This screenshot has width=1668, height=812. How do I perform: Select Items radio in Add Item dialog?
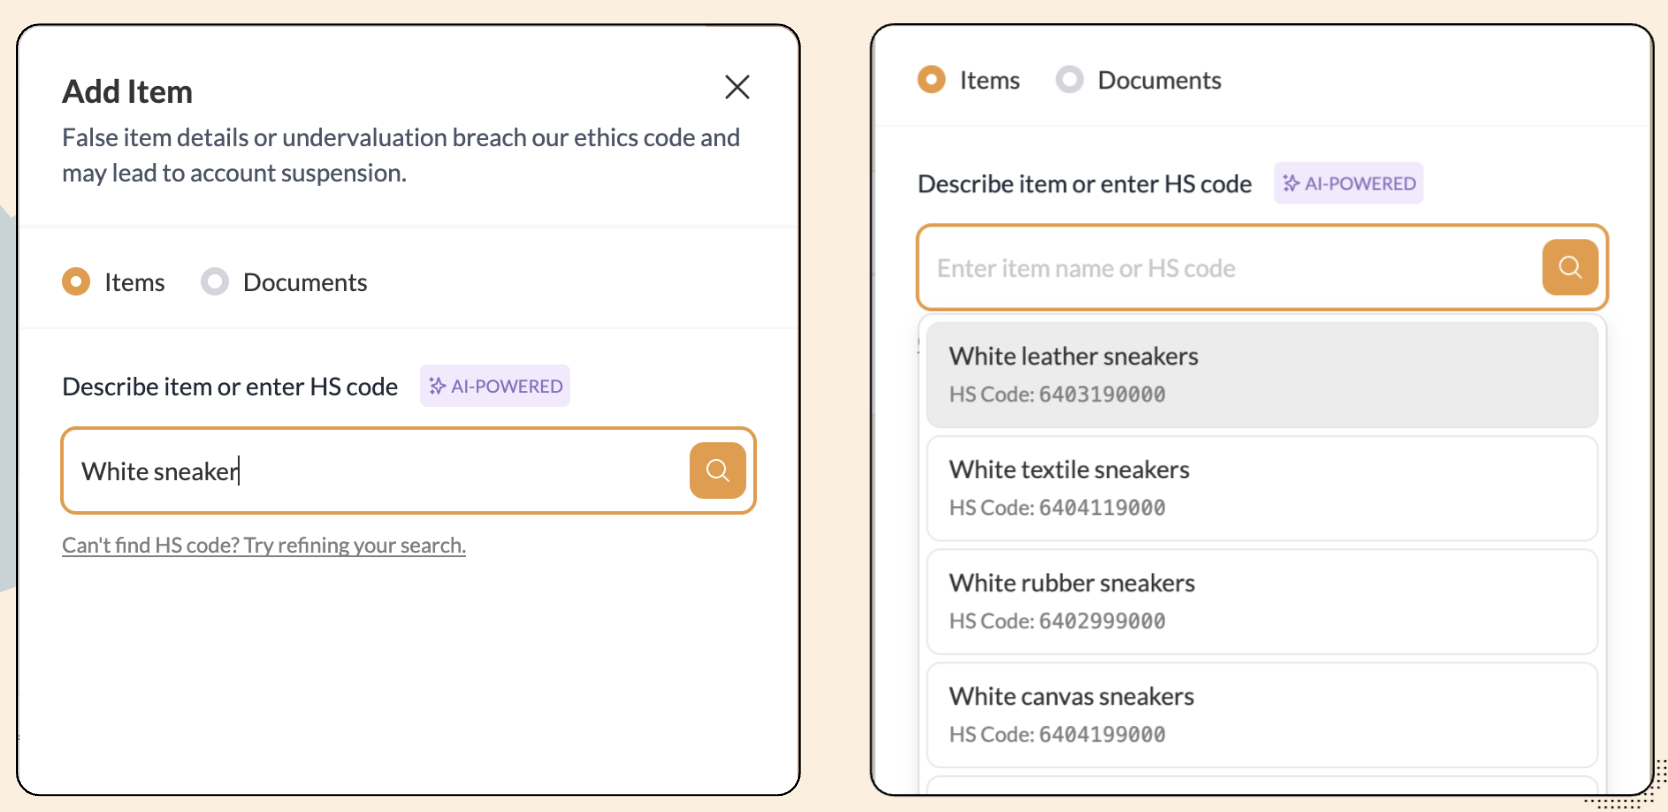(76, 282)
